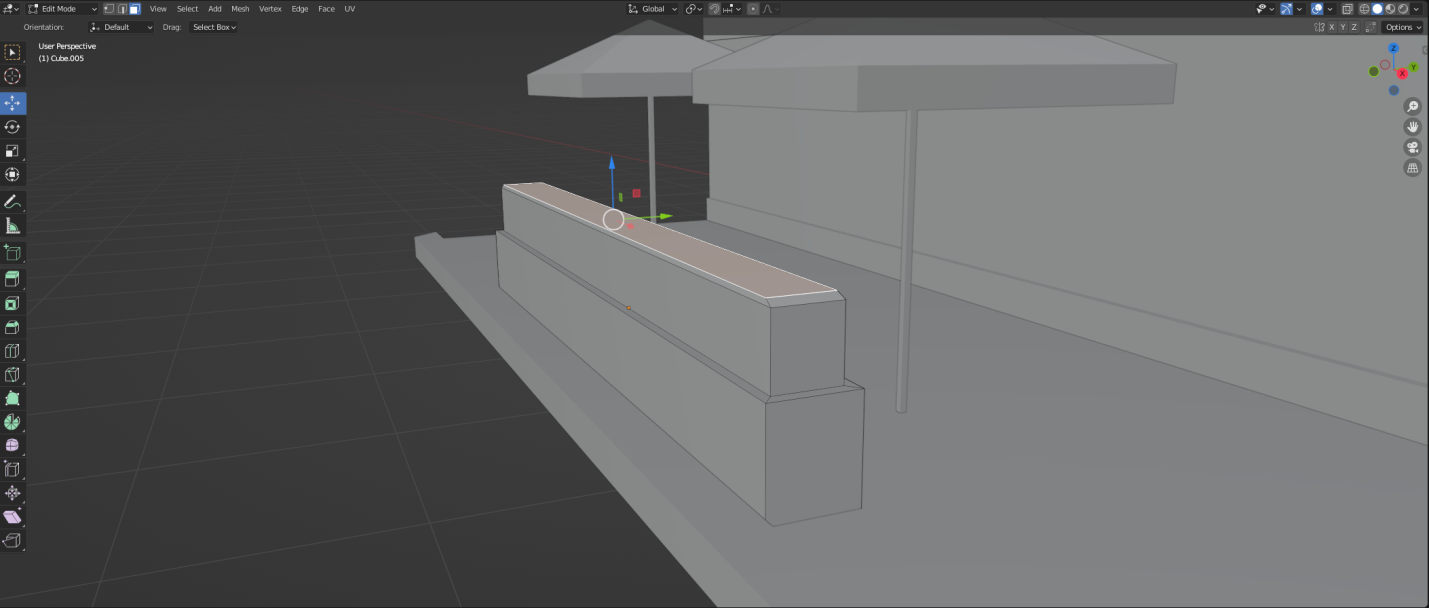The image size is (1429, 608).
Task: Open the overlays options dropdown arrow
Action: click(1330, 9)
